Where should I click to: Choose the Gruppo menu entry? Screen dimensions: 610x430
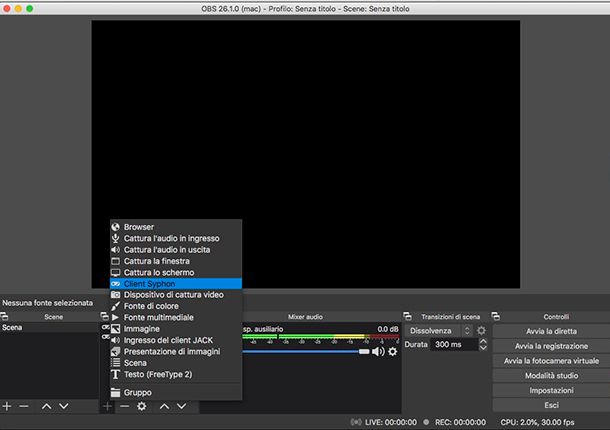pos(176,392)
